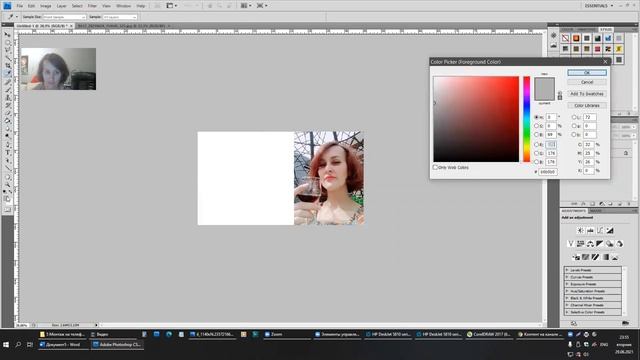Select the Clone Stamp tool
This screenshot has width=640, height=360.
[7, 98]
